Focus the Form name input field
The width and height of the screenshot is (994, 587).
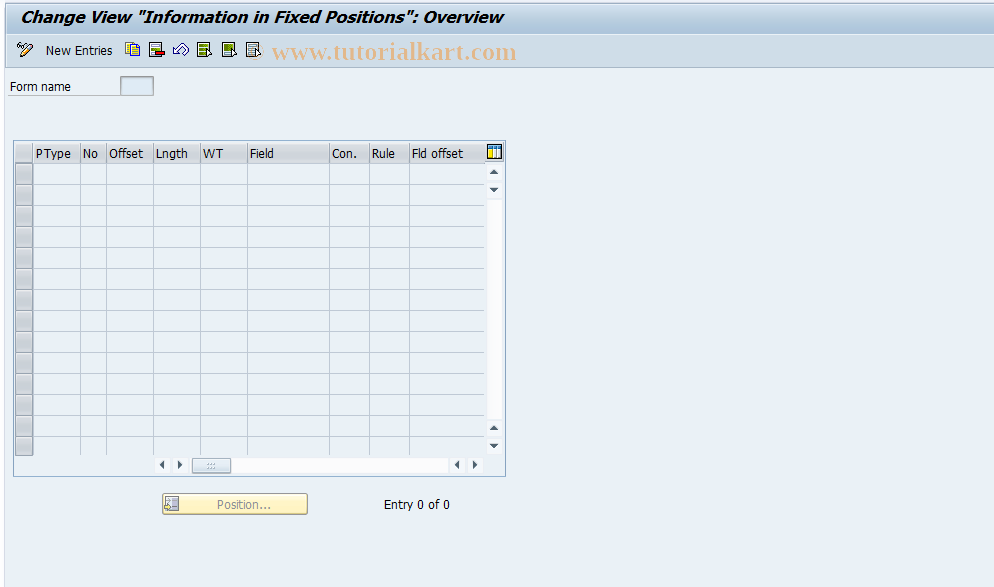click(x=137, y=86)
